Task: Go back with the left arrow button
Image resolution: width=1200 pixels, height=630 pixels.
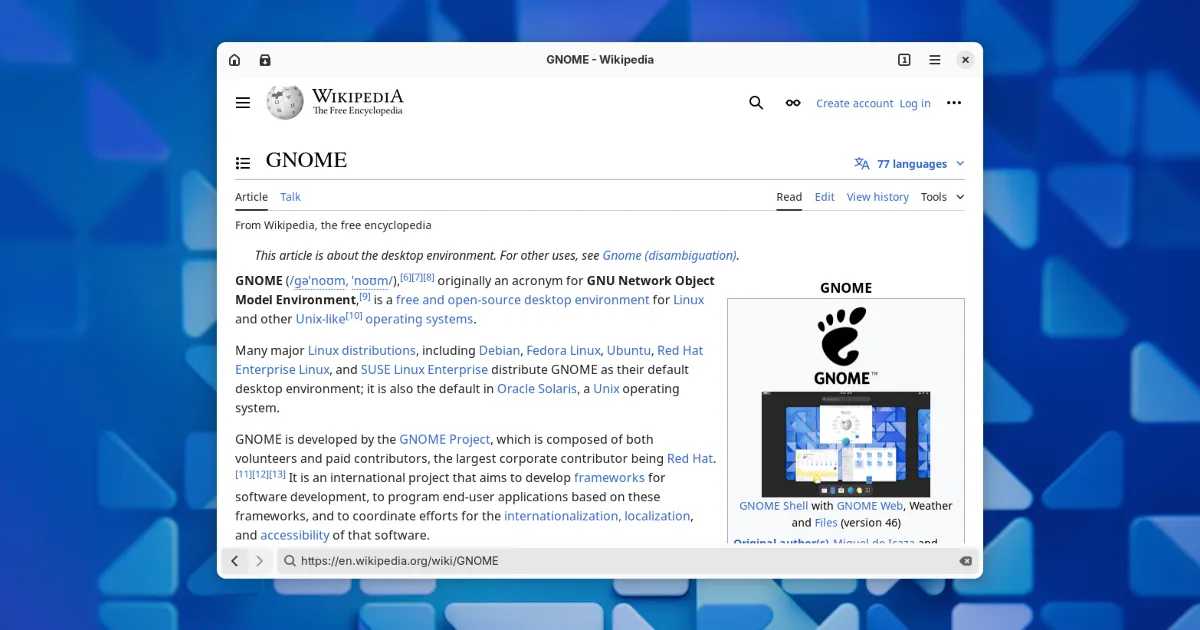Action: 235,561
